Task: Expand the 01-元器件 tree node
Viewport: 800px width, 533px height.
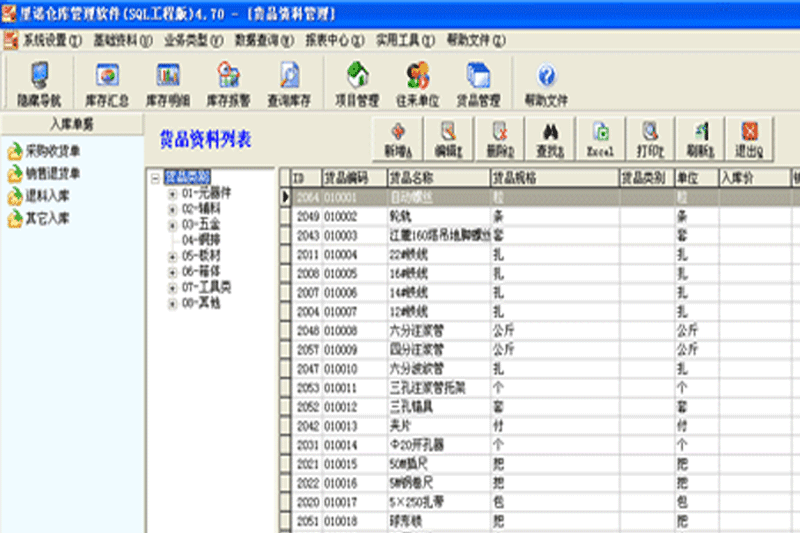Action: coord(172,194)
